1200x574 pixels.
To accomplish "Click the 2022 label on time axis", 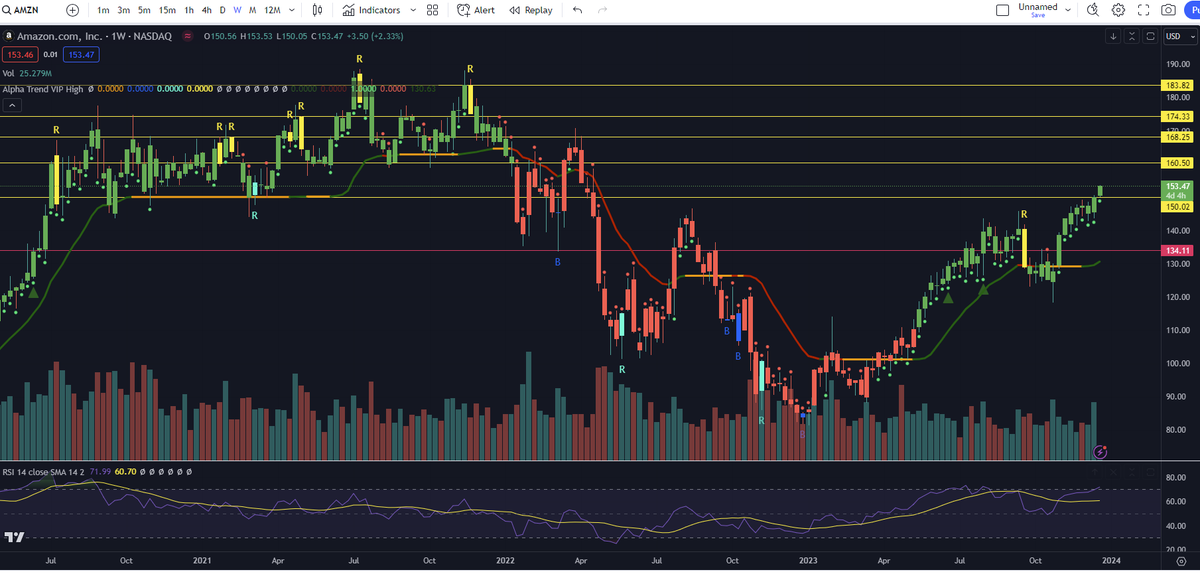I will click(x=504, y=561).
